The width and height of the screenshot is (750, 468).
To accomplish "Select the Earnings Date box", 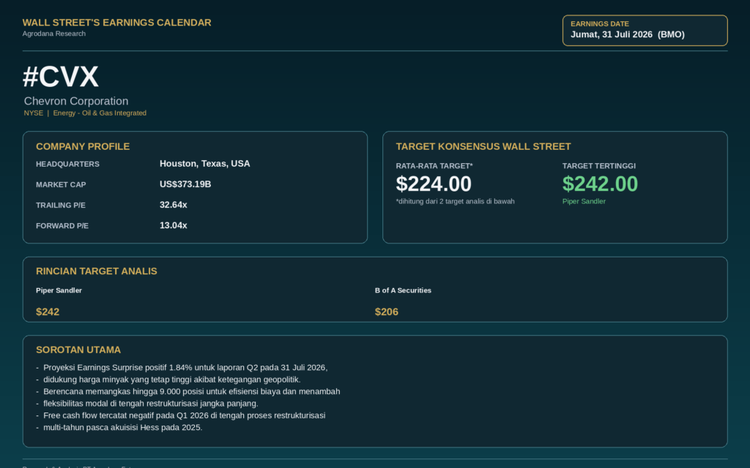I will (x=645, y=30).
